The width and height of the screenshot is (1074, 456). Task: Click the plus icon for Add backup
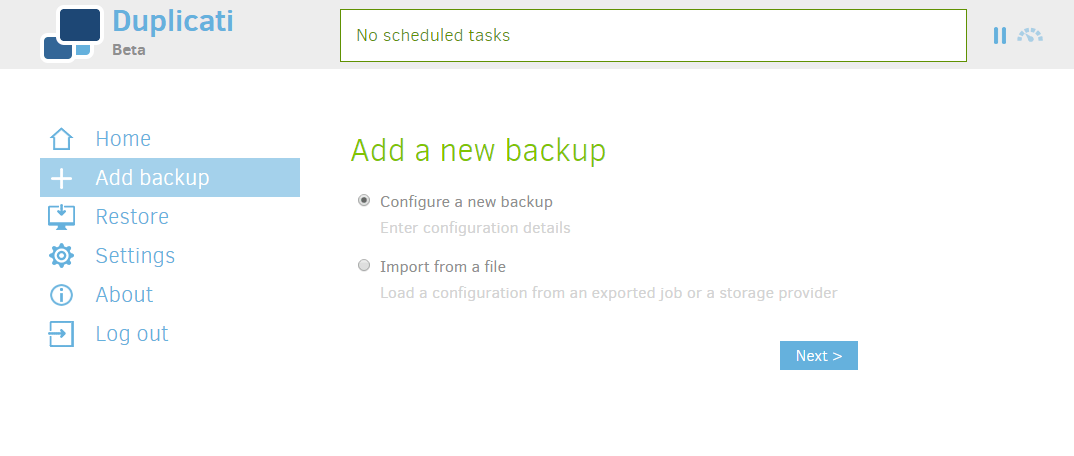point(61,178)
